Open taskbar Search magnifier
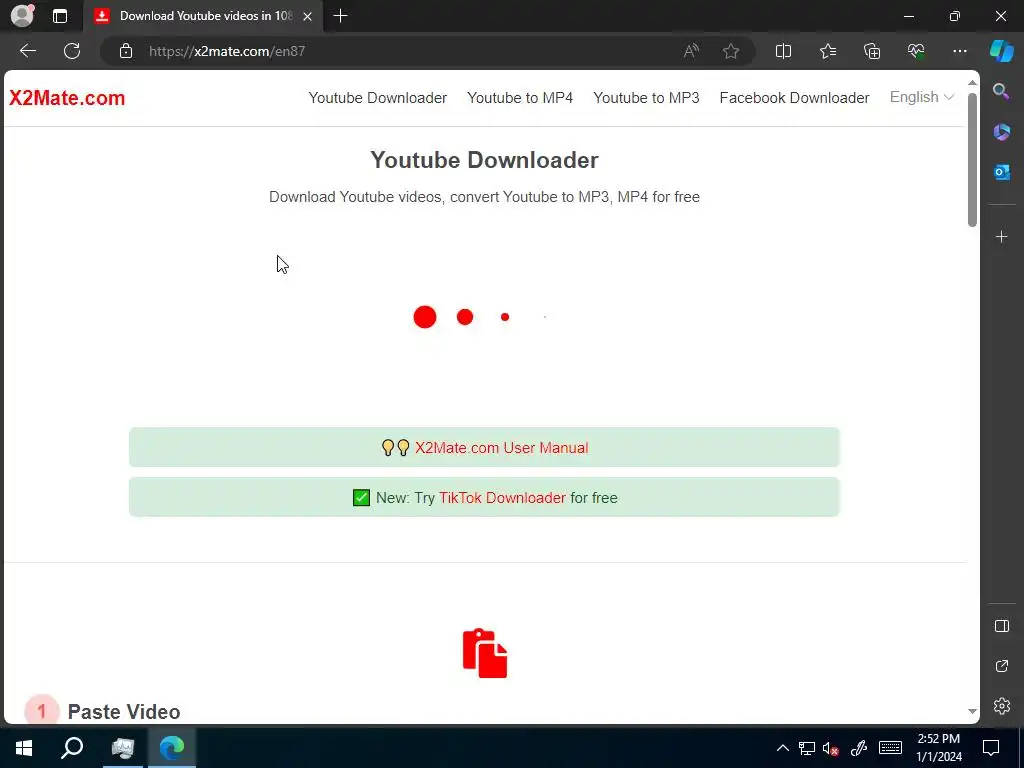This screenshot has width=1024, height=768. click(x=72, y=748)
